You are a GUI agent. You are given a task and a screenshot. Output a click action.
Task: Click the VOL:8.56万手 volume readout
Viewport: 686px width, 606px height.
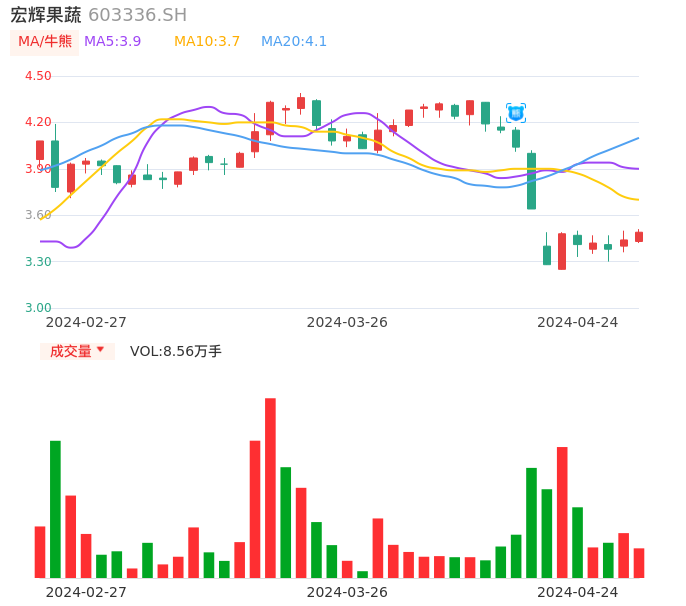click(x=176, y=351)
